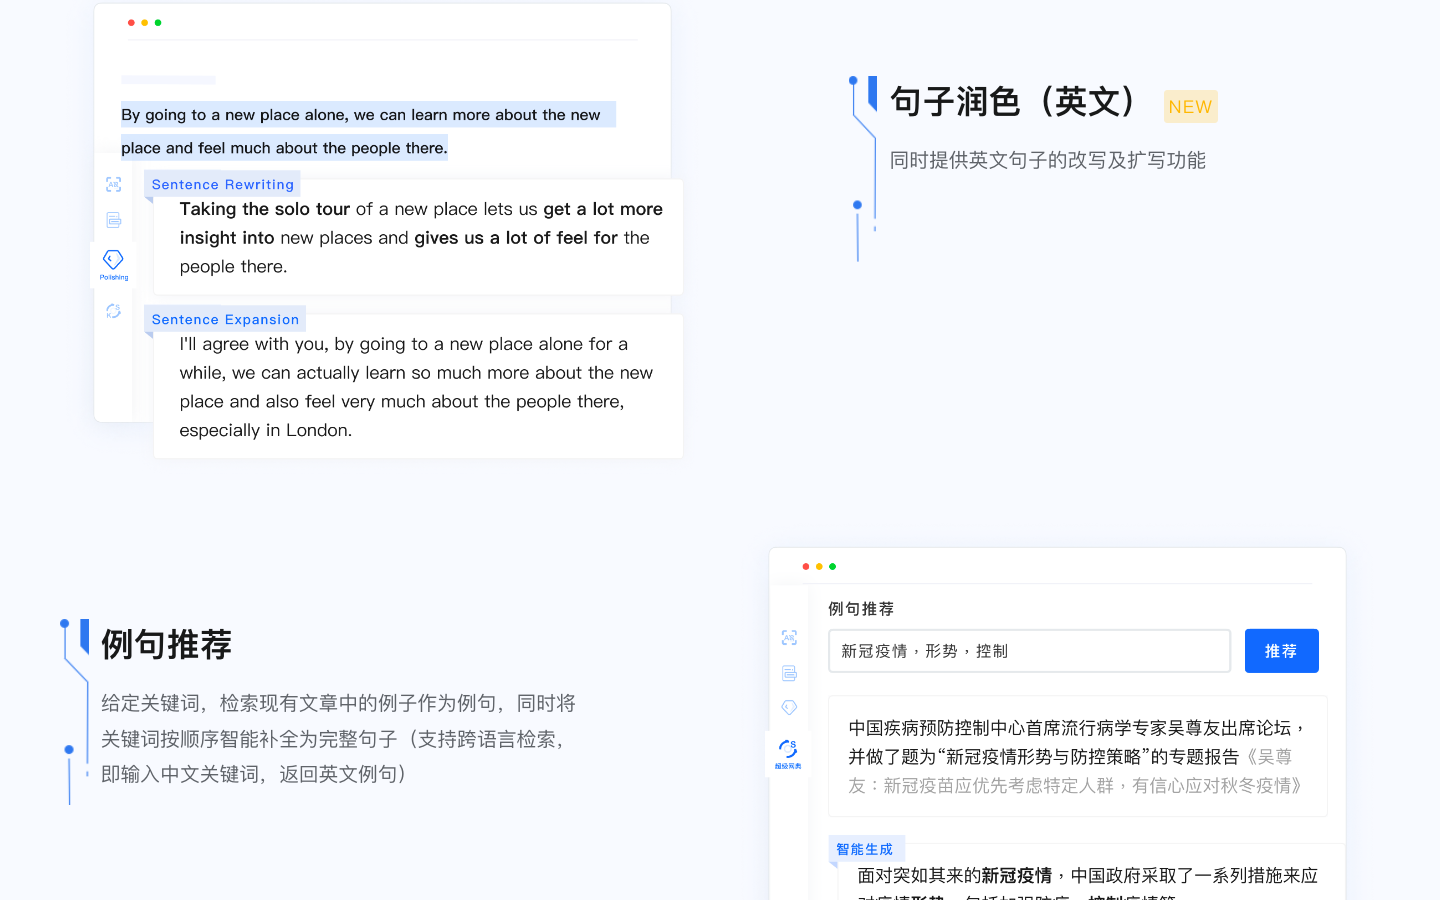Select the AB proofreading icon beside Sentence Rewriting

pos(113,185)
